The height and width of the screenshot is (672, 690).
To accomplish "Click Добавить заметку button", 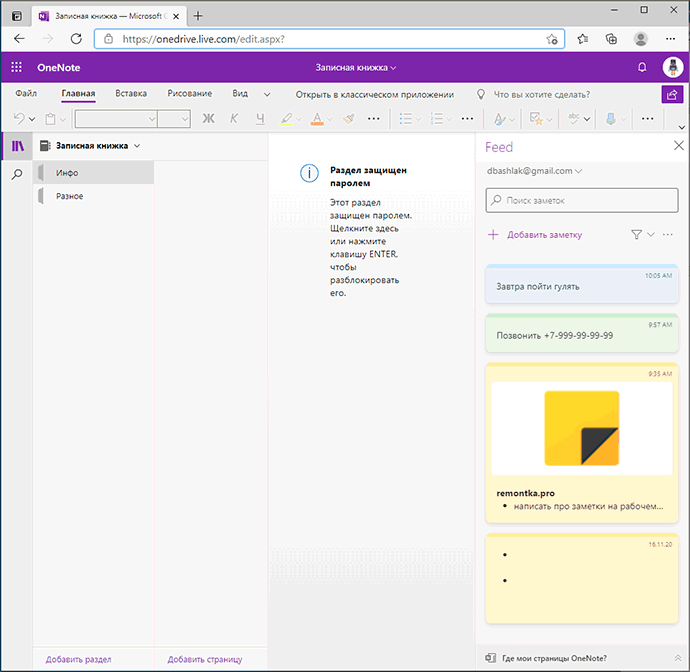I will click(x=535, y=235).
